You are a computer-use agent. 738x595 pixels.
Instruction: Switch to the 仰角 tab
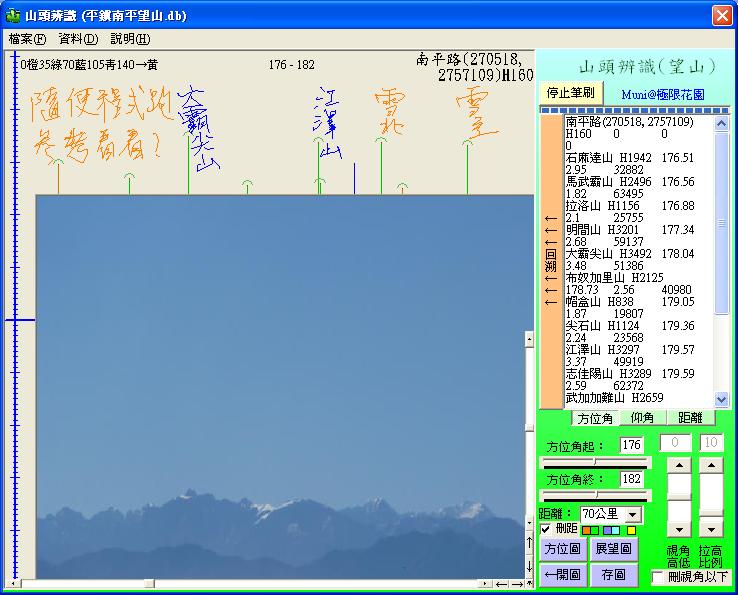(x=642, y=418)
